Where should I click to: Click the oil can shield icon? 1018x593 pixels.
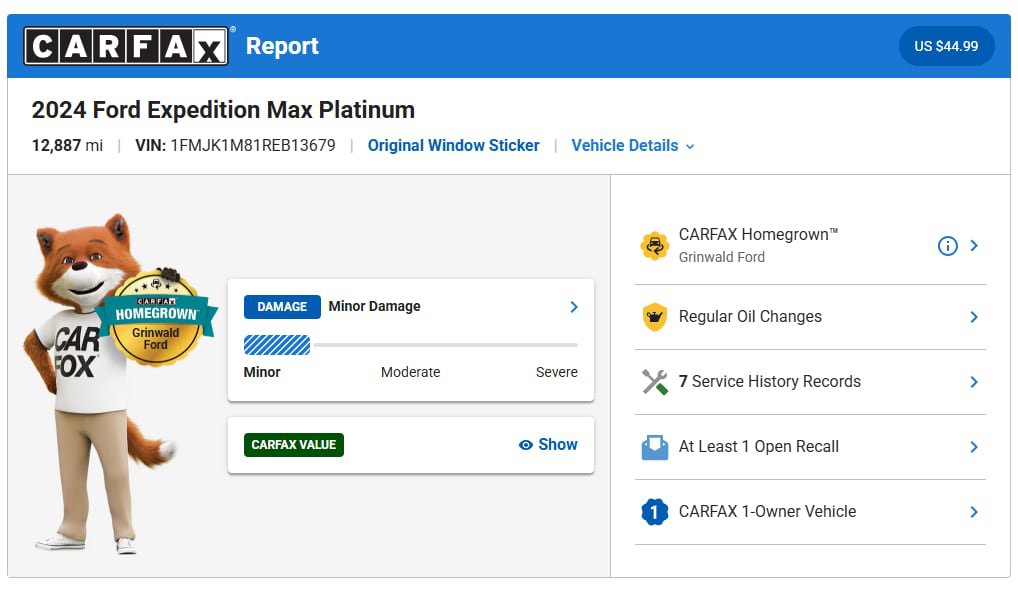point(654,317)
